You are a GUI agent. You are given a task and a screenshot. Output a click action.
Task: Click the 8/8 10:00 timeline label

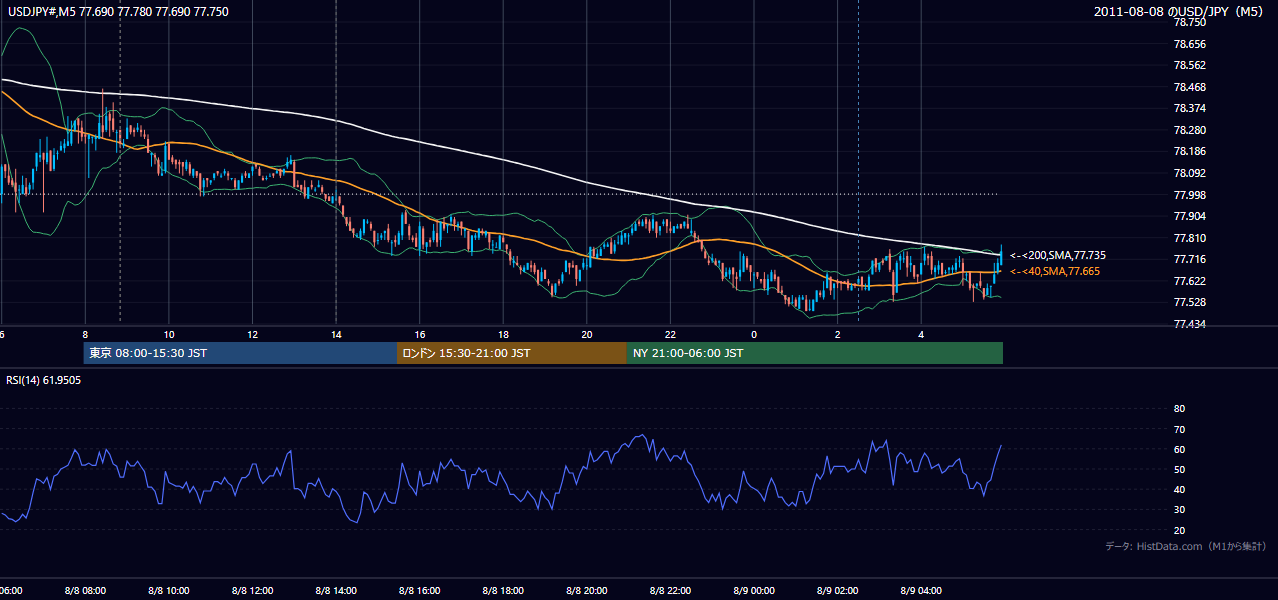coord(169,590)
